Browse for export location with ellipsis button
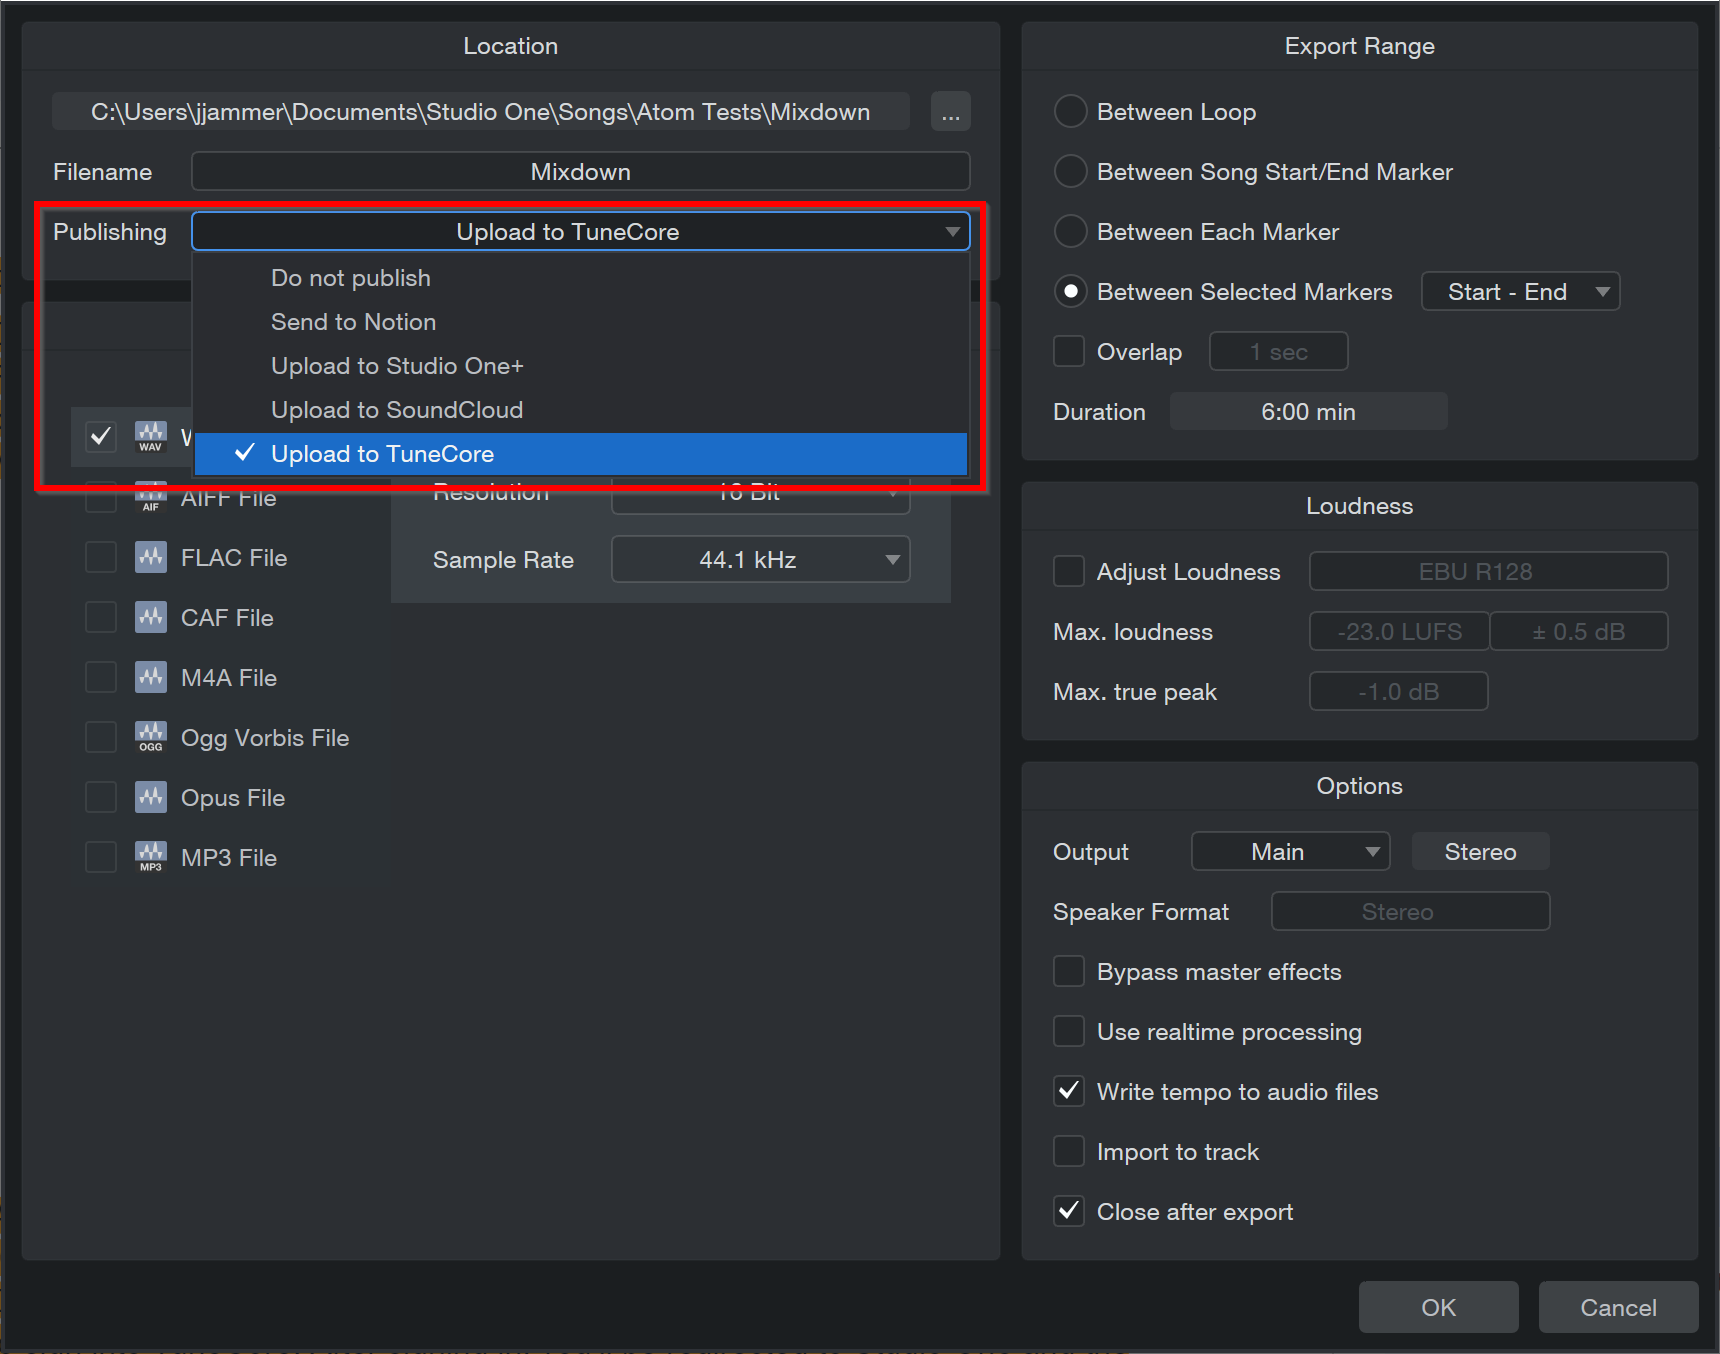Image resolution: width=1720 pixels, height=1354 pixels. [950, 112]
